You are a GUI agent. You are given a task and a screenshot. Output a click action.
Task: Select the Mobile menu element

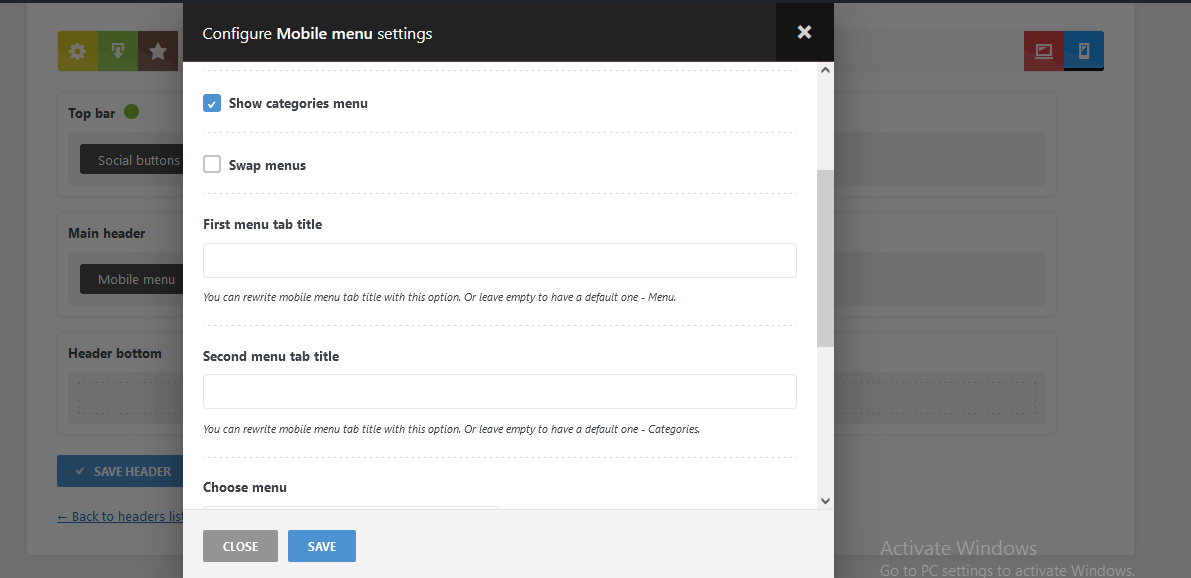136,280
